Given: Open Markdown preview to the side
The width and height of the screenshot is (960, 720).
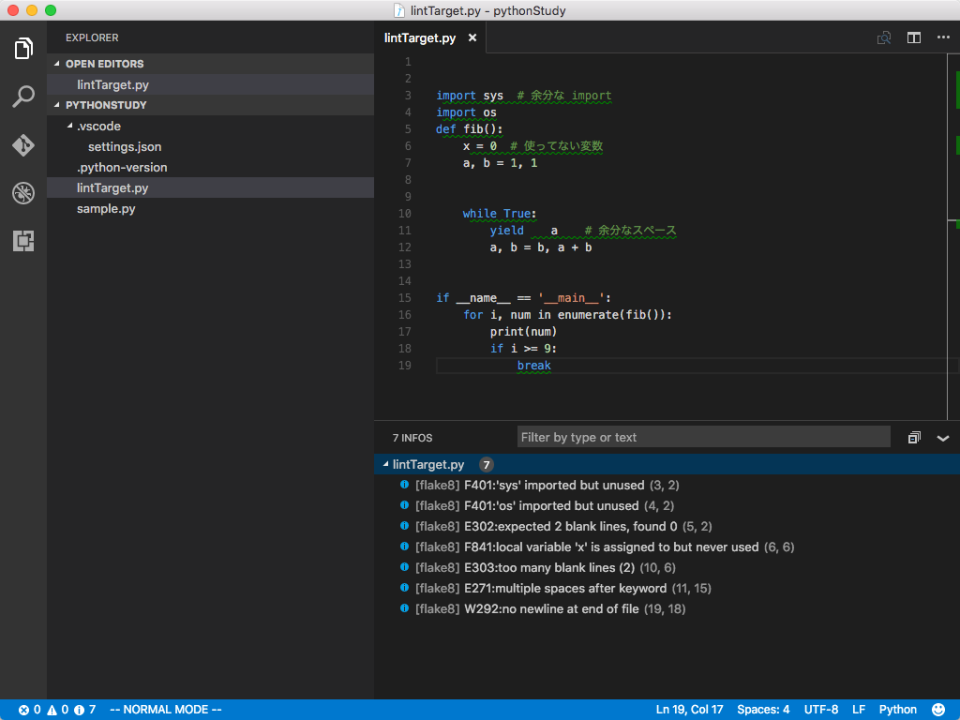Looking at the screenshot, I should point(884,37).
